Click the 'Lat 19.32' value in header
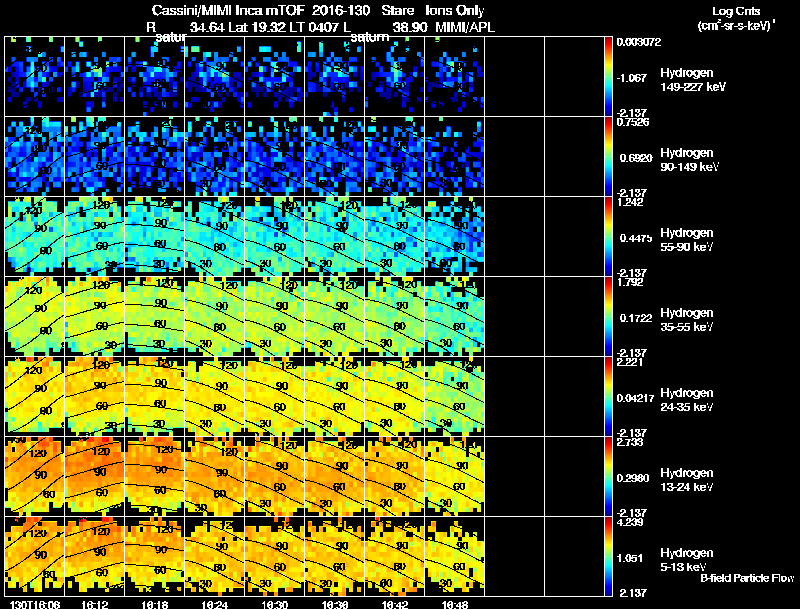The image size is (800, 609). [x=258, y=27]
